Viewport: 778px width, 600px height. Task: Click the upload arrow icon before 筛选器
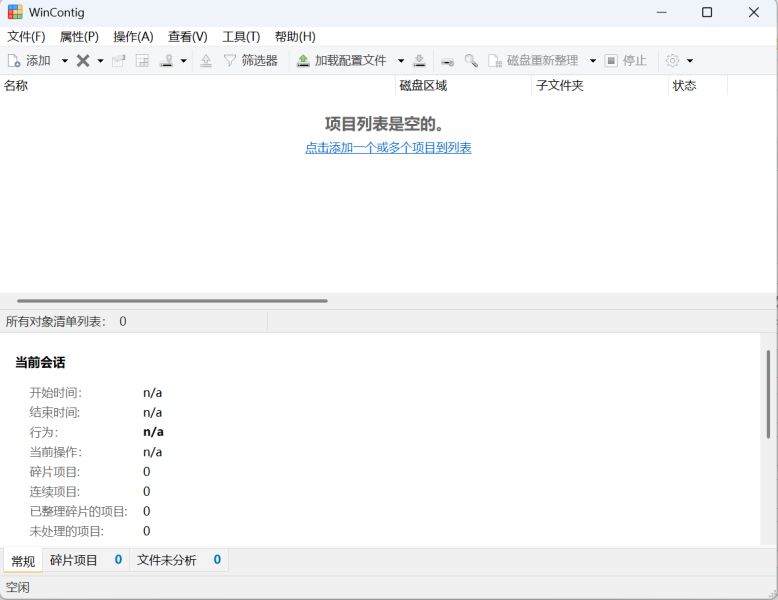(206, 61)
